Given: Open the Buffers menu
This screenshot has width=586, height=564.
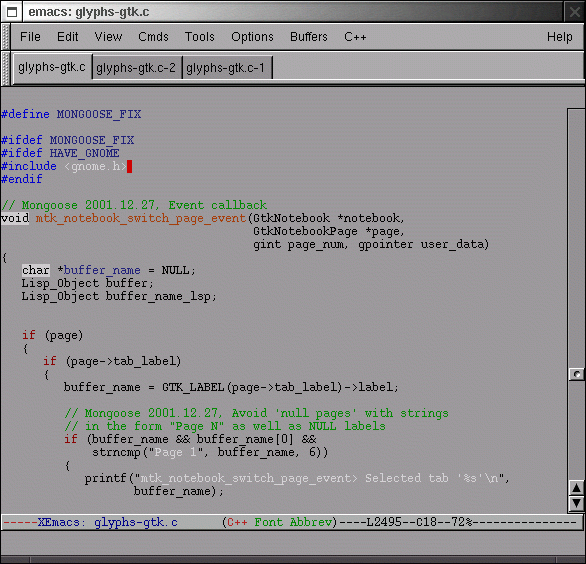Looking at the screenshot, I should coord(309,37).
